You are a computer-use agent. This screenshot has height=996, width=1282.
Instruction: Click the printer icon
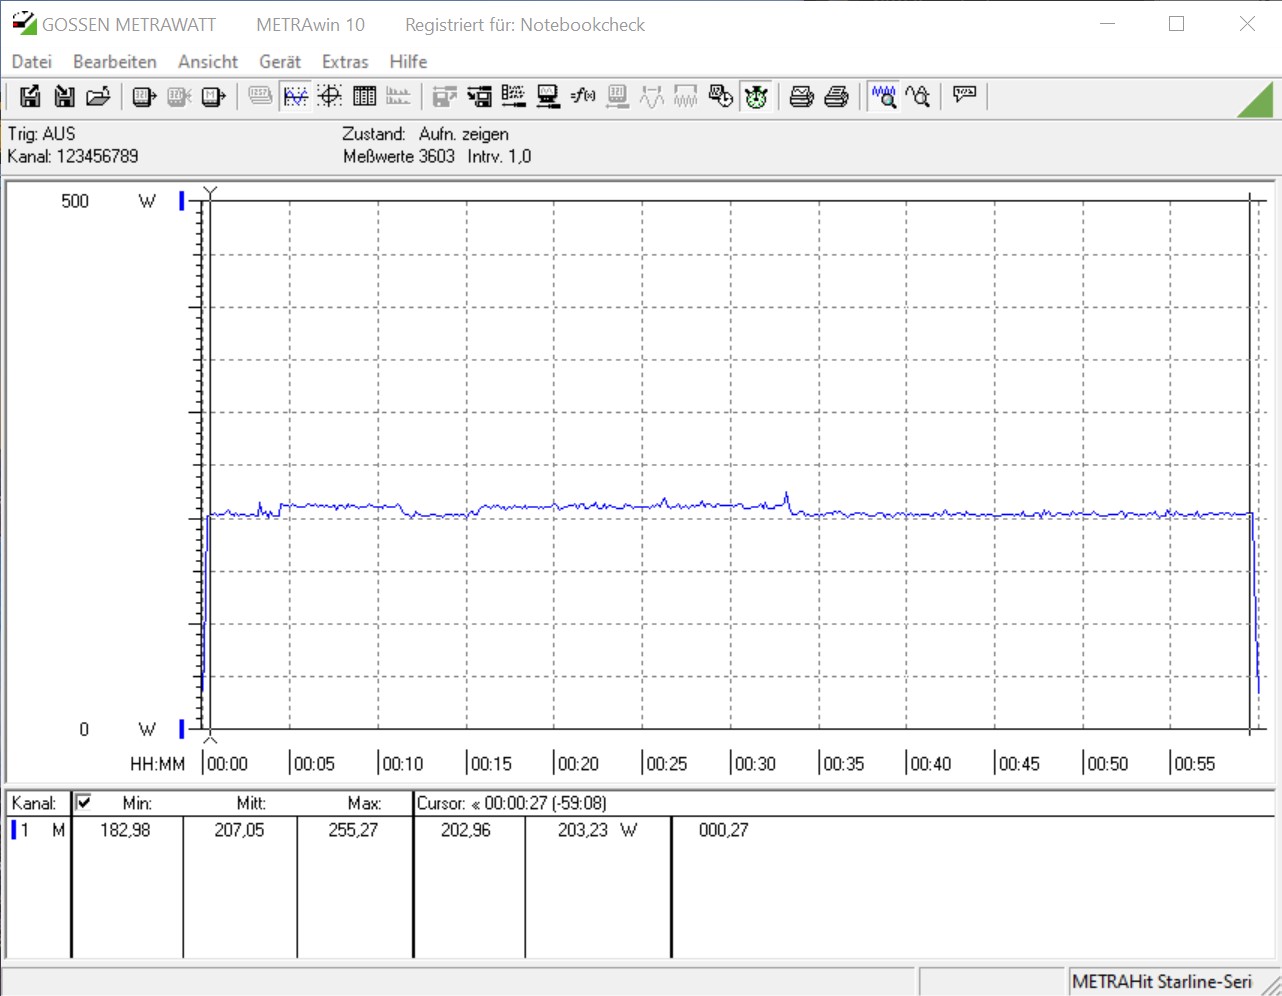[837, 96]
